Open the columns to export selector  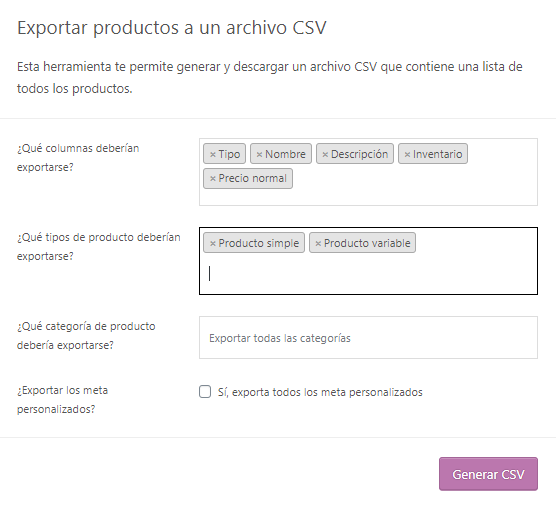coord(368,172)
